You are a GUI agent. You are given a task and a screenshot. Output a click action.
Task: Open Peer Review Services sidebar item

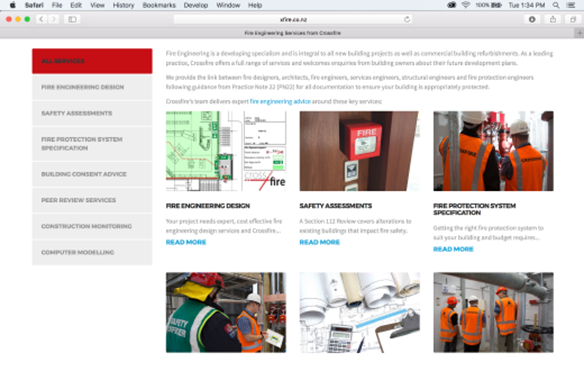(92, 200)
